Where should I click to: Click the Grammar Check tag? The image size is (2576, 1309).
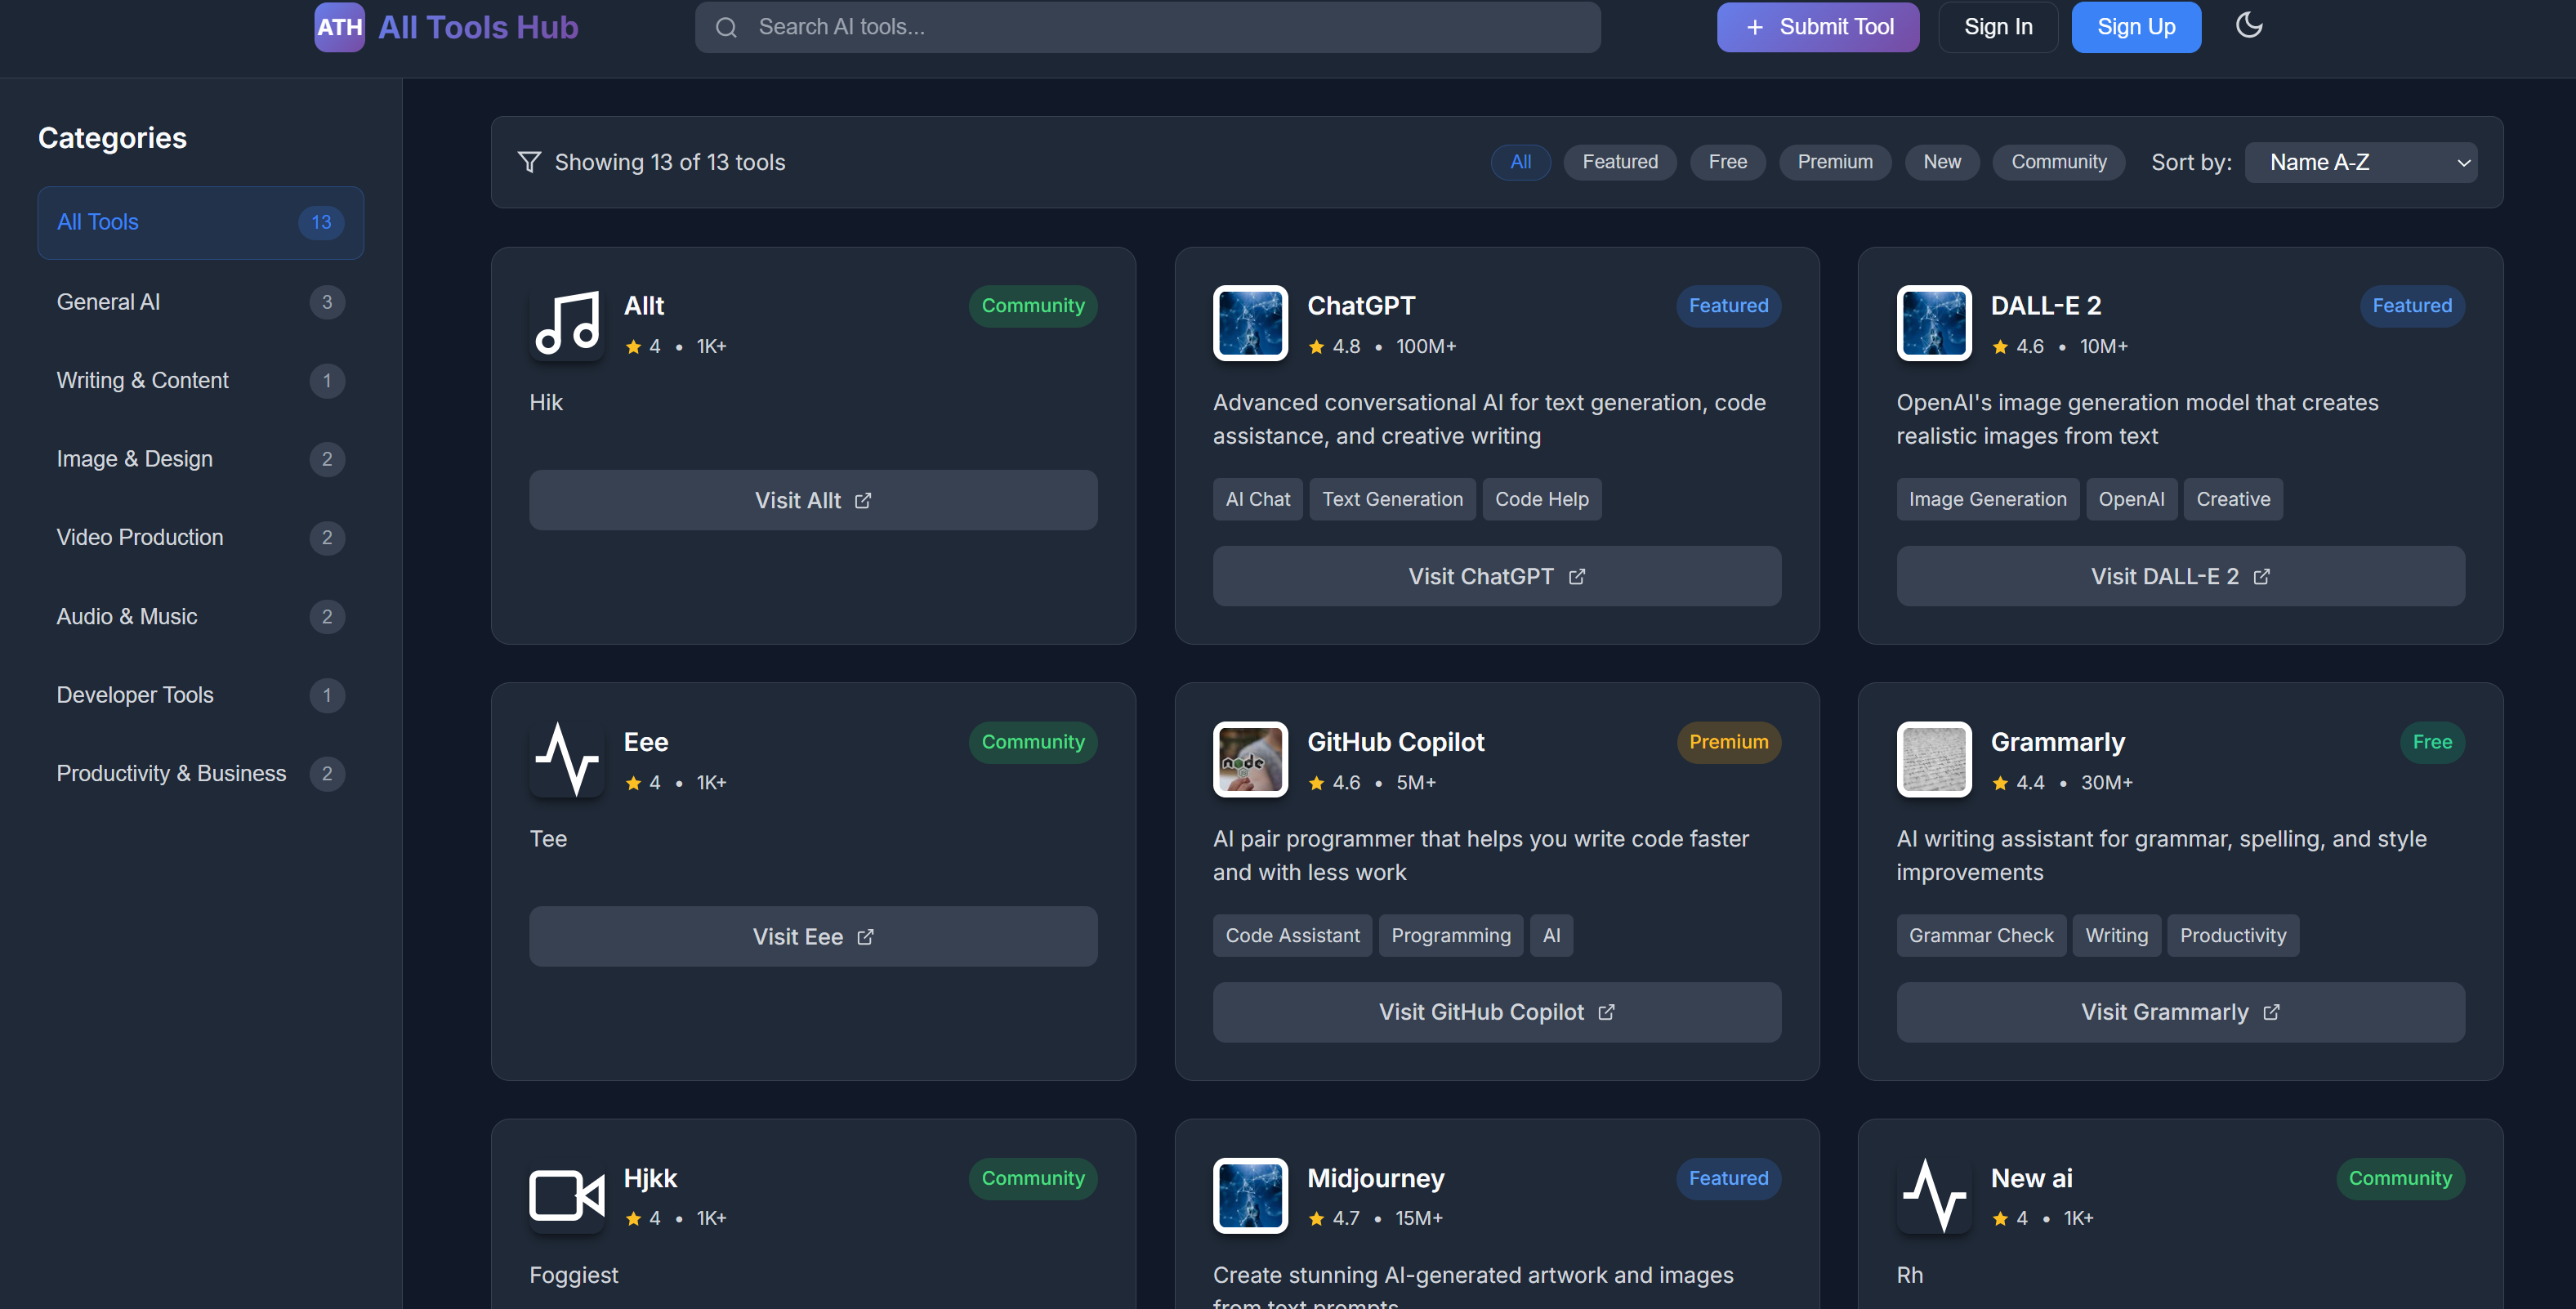click(1980, 935)
